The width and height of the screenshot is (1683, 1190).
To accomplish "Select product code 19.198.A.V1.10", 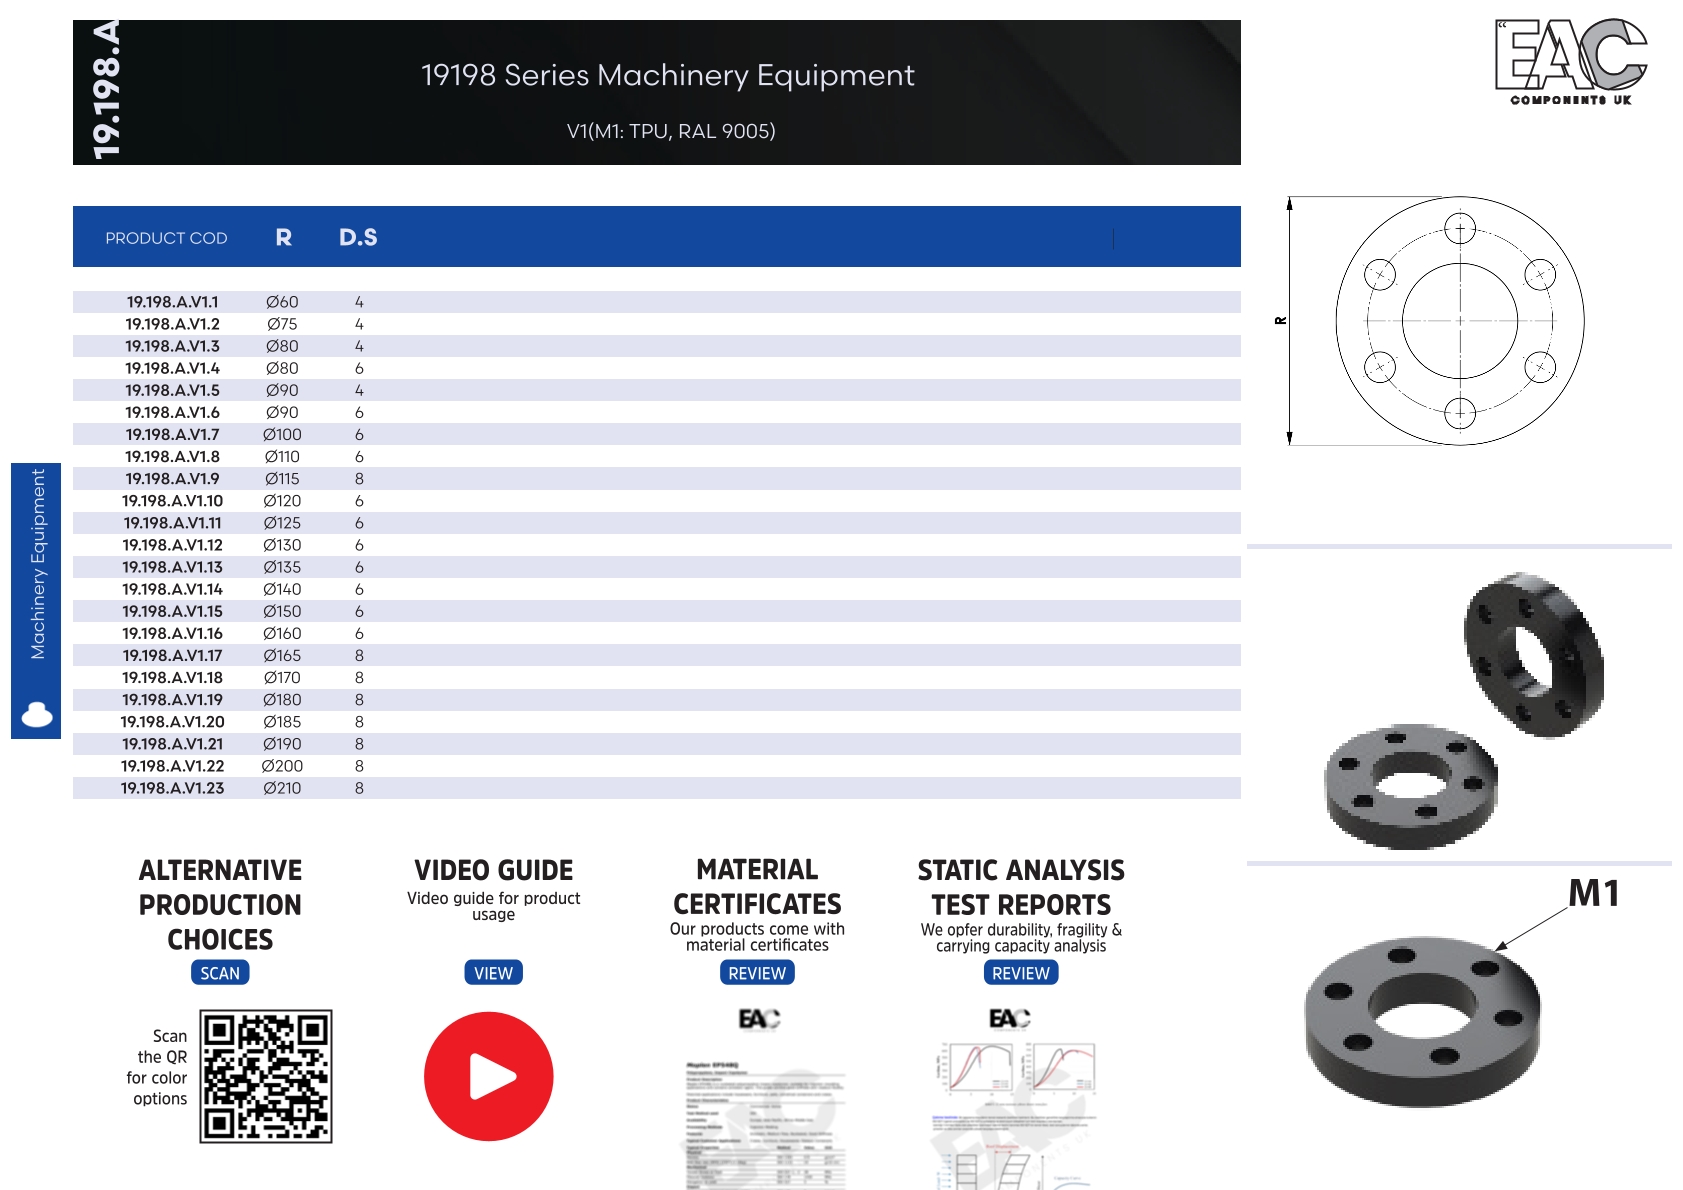I will pos(172,501).
